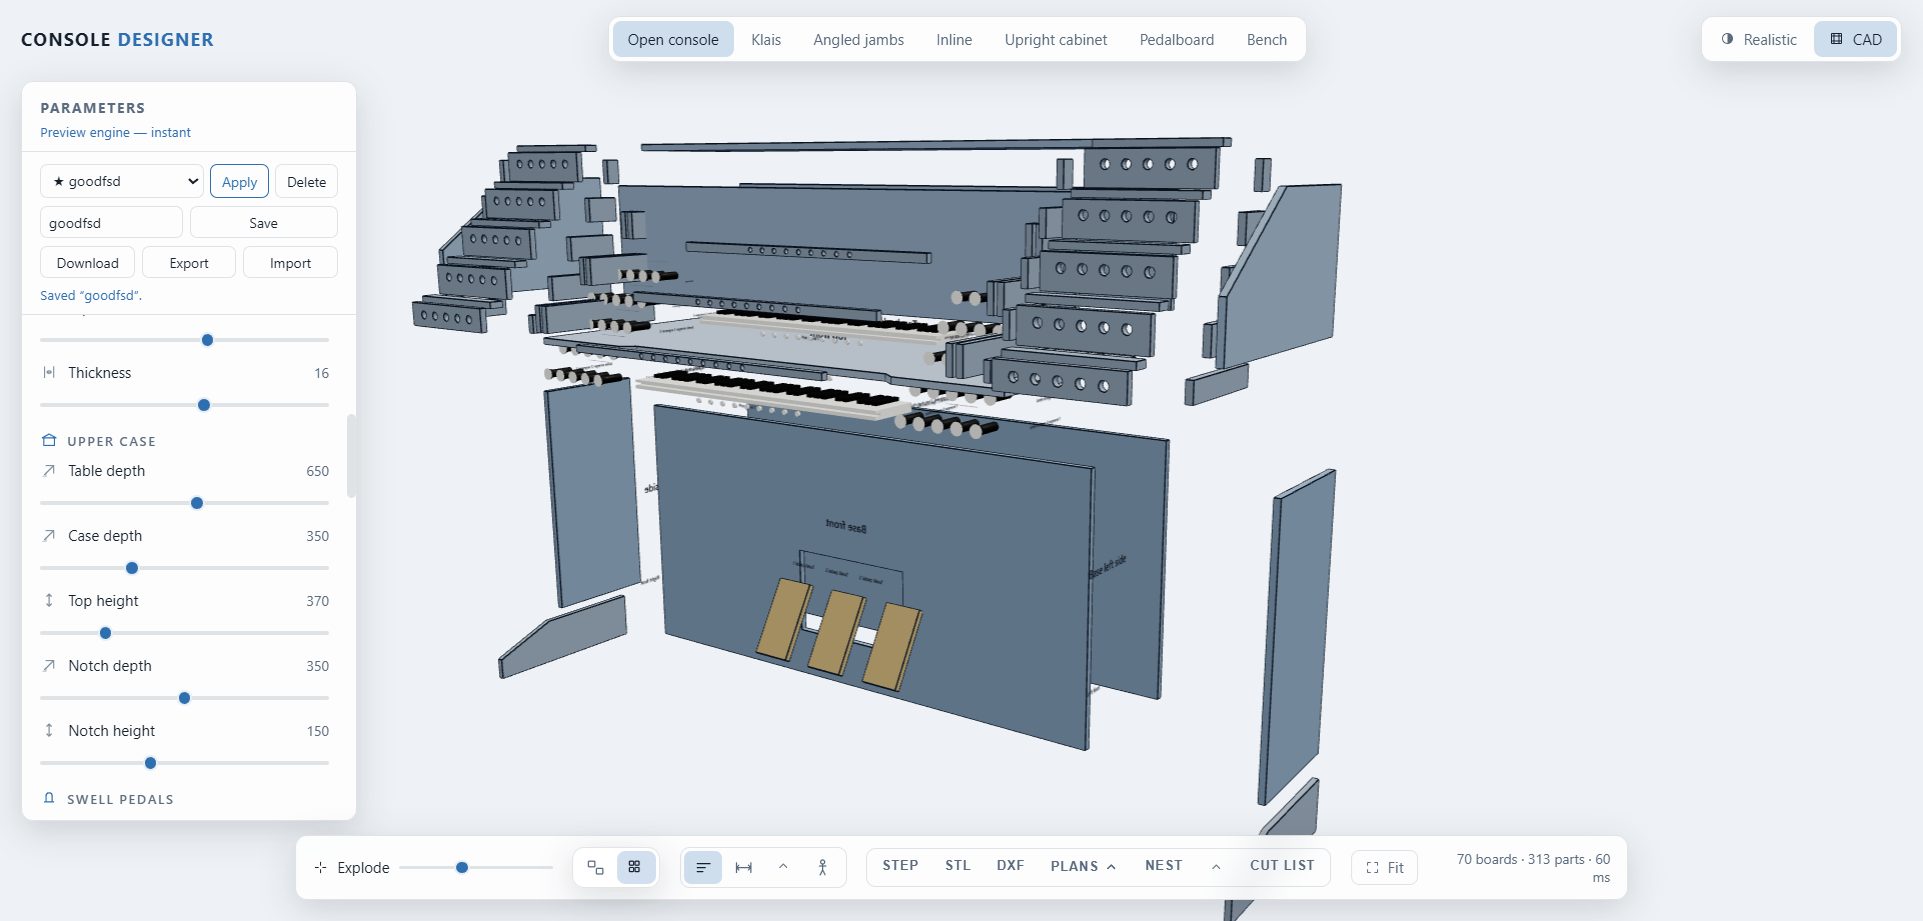Screen dimensions: 1923x921
Task: Go to the Bench tab
Action: tap(1267, 40)
